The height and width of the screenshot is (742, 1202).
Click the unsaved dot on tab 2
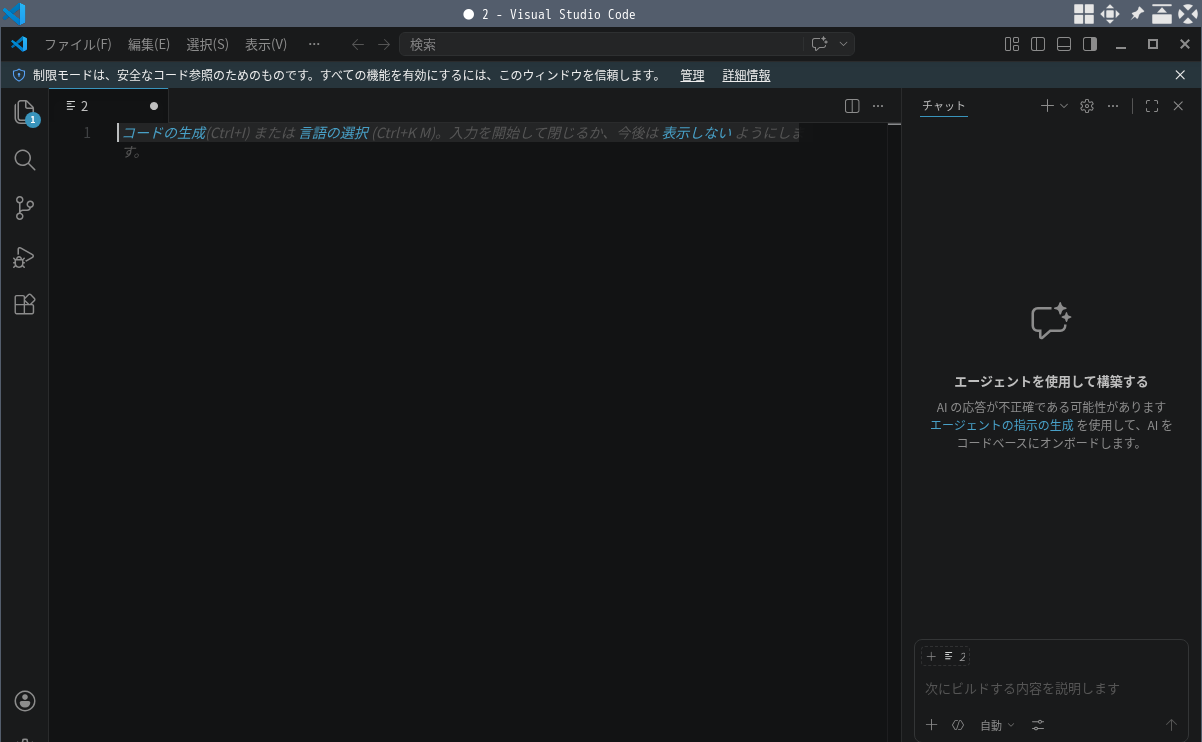pos(154,106)
